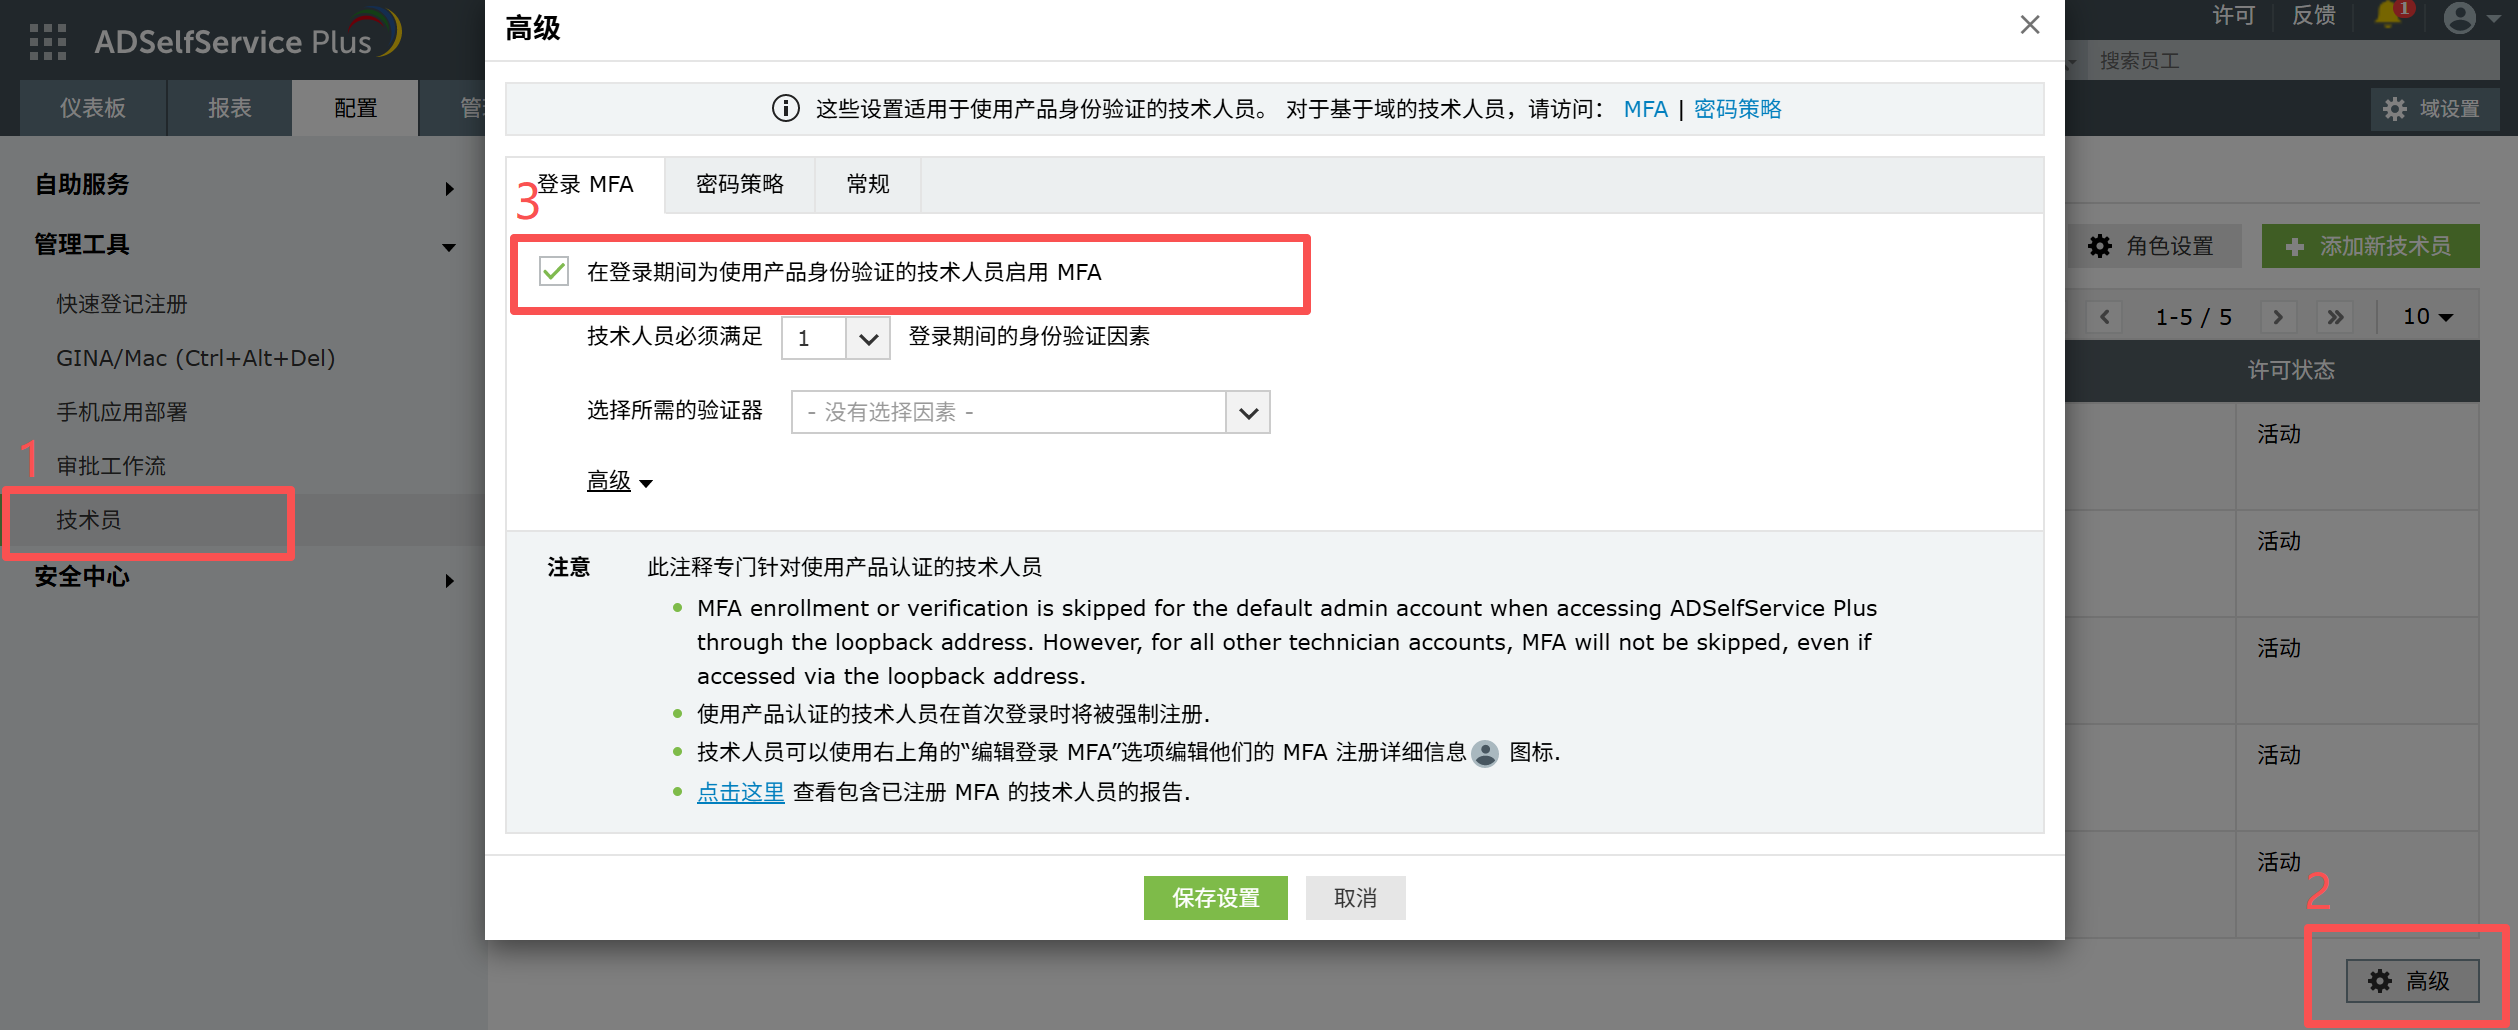Go to next page arrow

pos(2278,317)
